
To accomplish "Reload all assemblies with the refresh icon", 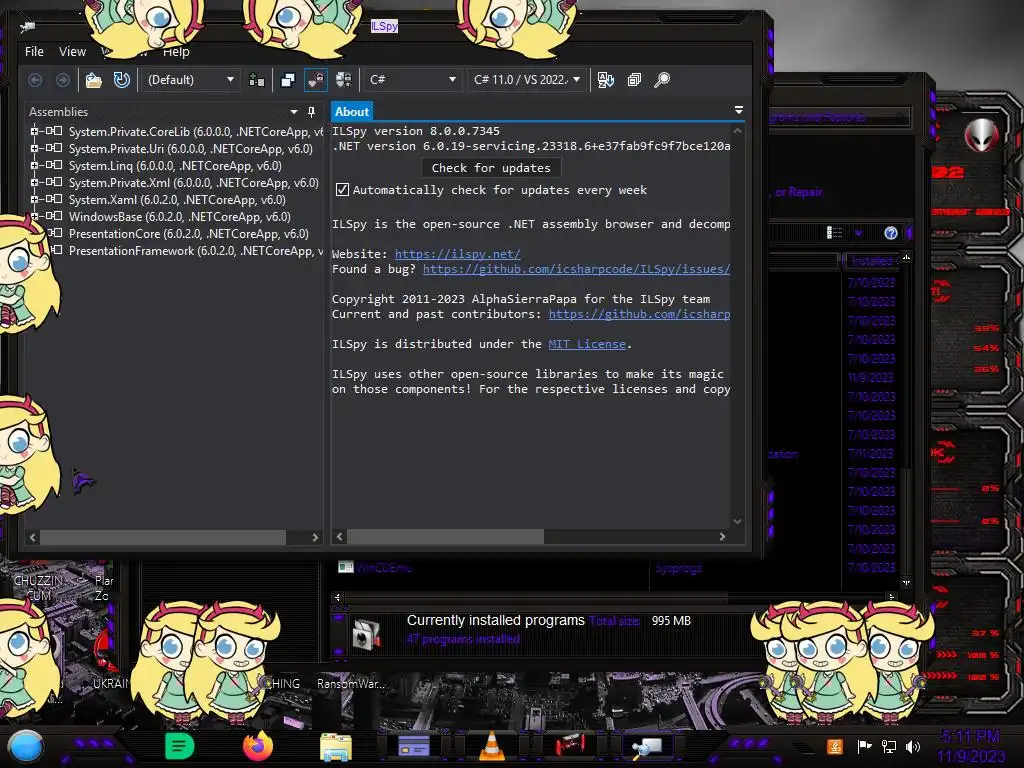I will (121, 80).
